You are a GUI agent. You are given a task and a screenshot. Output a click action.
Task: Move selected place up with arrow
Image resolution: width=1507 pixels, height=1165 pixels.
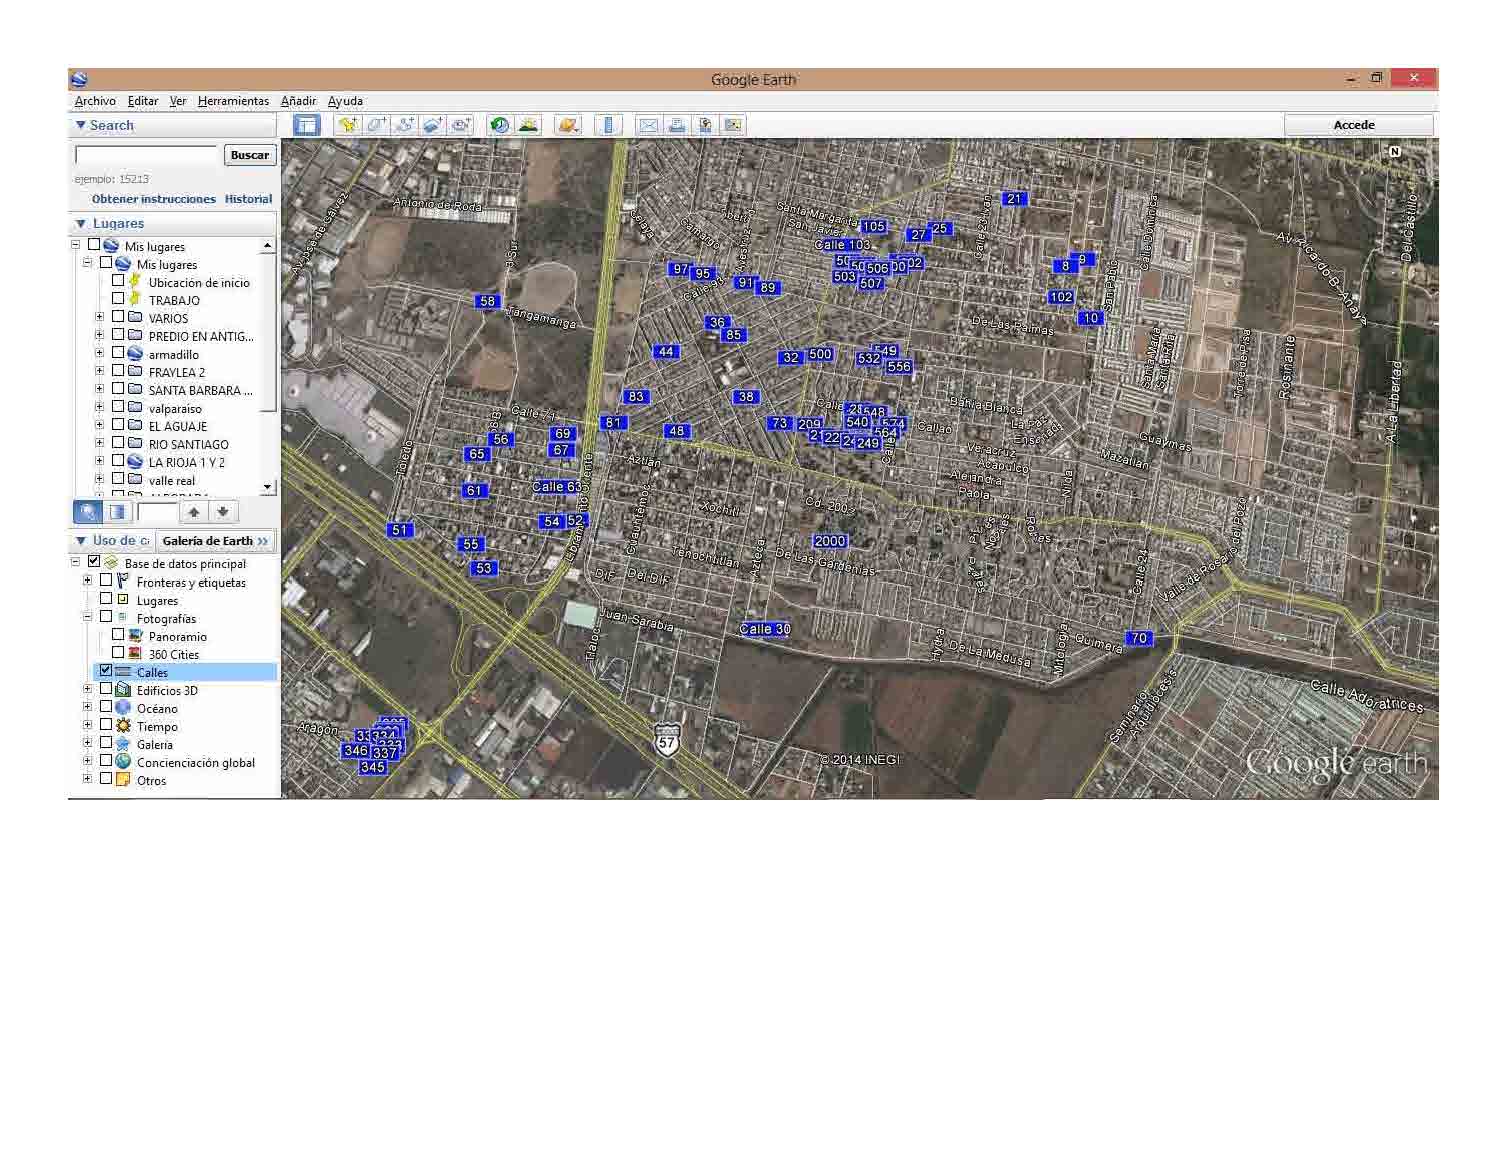click(194, 512)
